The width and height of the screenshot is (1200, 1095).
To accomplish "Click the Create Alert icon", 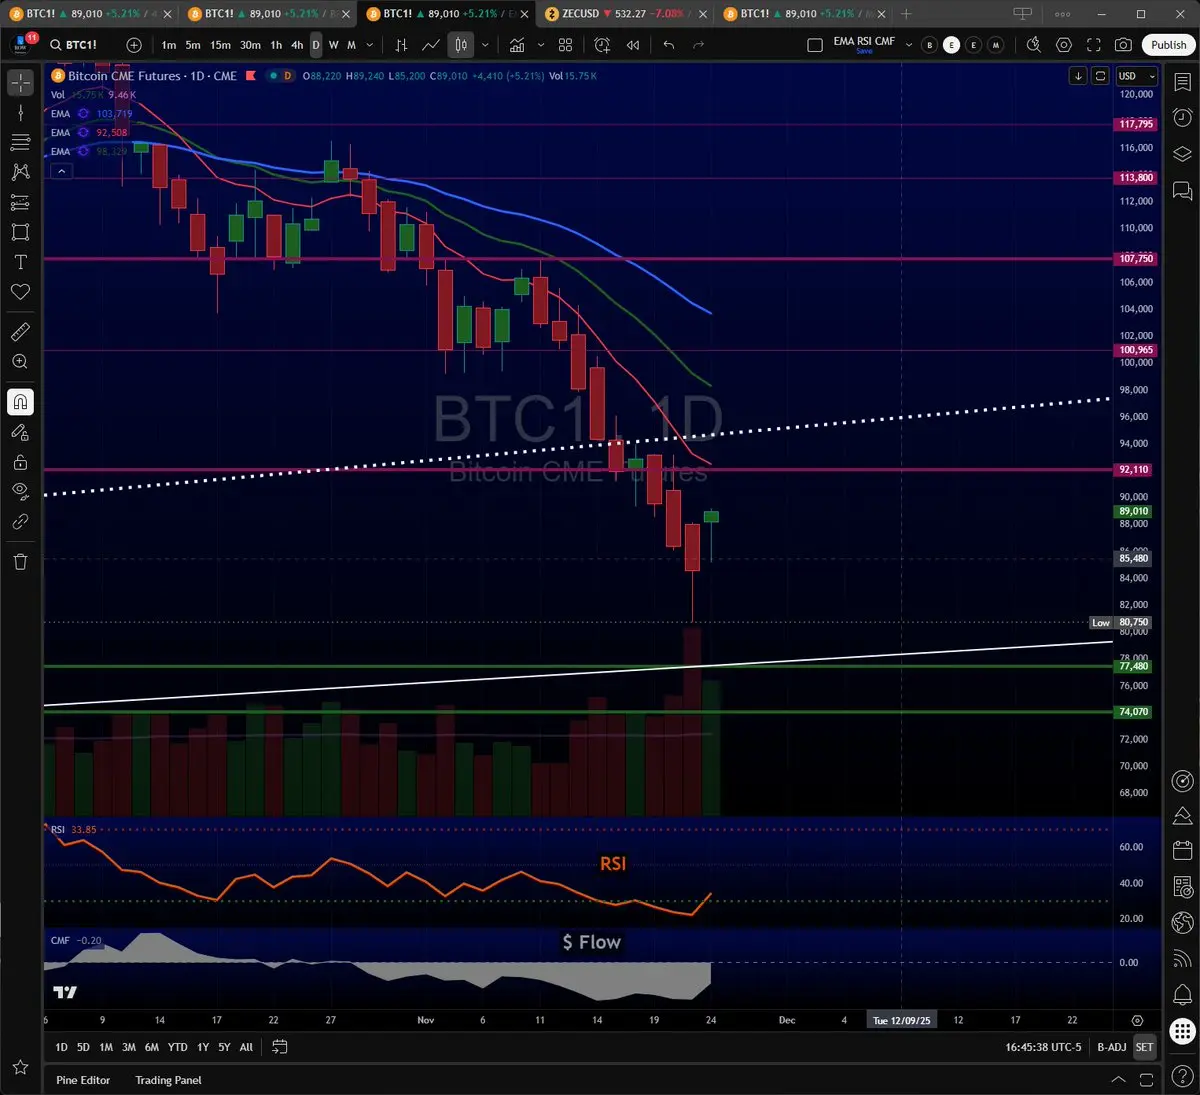I will point(602,45).
